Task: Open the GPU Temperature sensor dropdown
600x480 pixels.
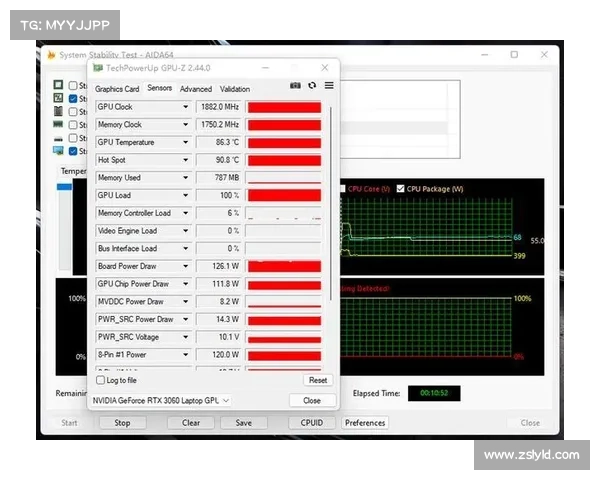Action: (186, 142)
